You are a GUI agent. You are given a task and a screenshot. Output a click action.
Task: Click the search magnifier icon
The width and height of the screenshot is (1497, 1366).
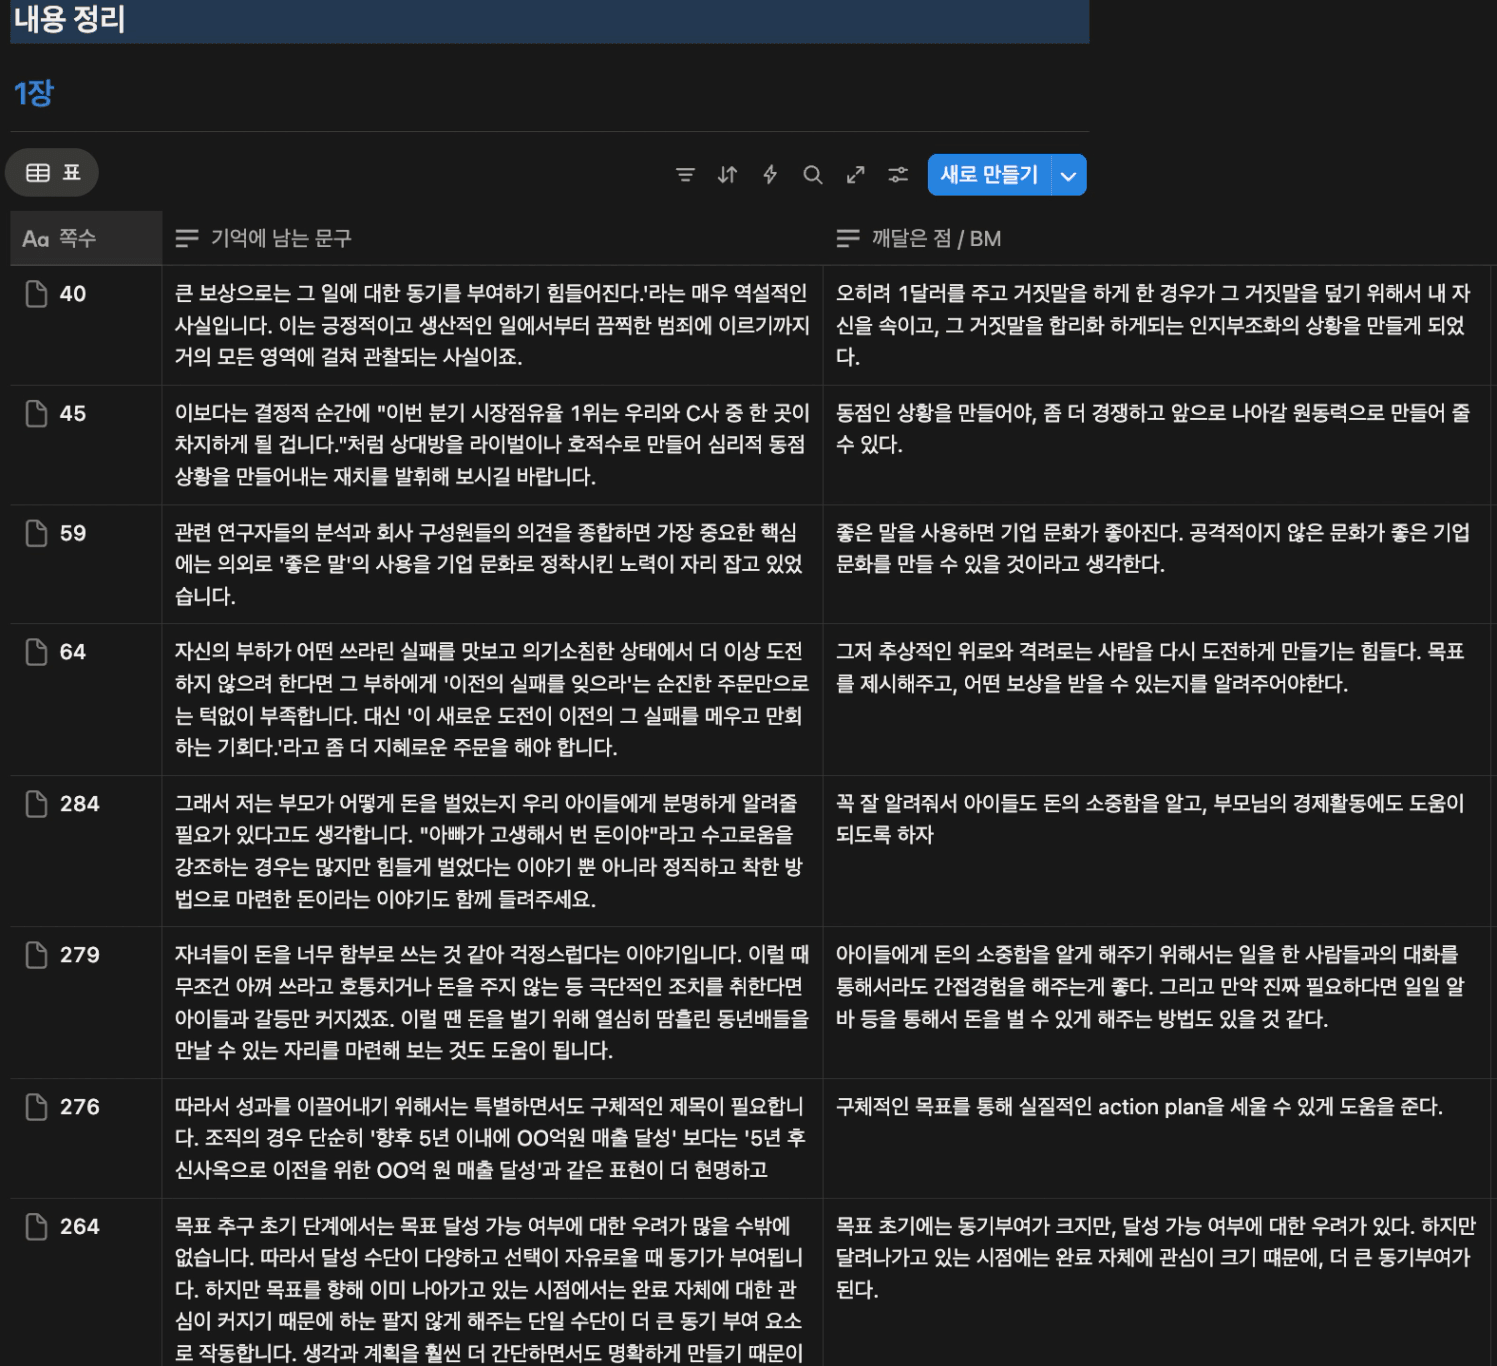point(813,175)
